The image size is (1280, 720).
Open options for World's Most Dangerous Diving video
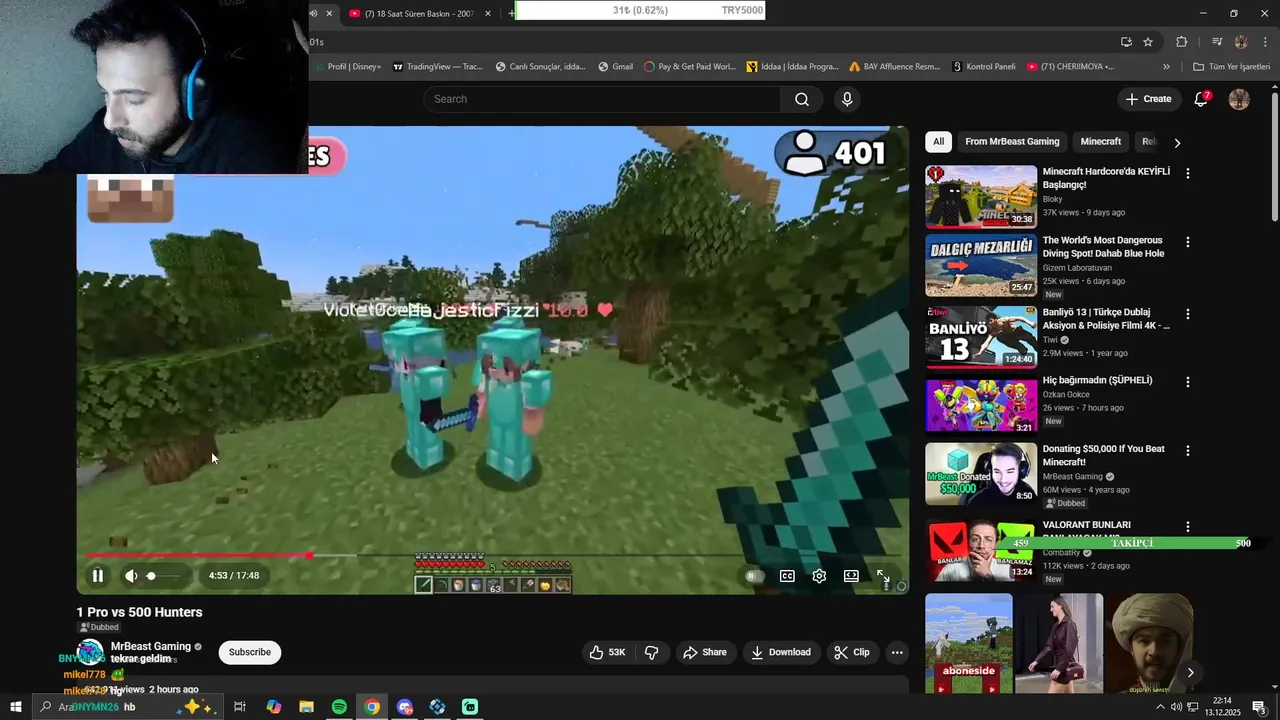pos(1188,242)
